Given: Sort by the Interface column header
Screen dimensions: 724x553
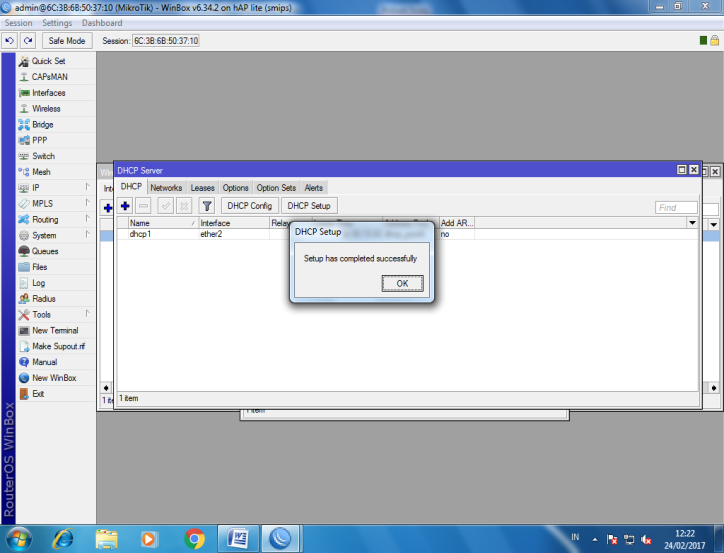Looking at the screenshot, I should [234, 223].
